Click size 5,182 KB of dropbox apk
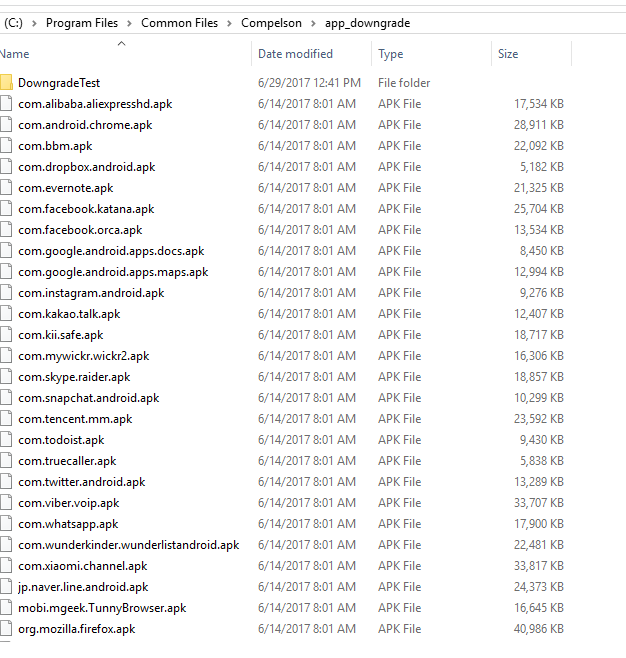Image resolution: width=626 pixels, height=658 pixels. 542,167
